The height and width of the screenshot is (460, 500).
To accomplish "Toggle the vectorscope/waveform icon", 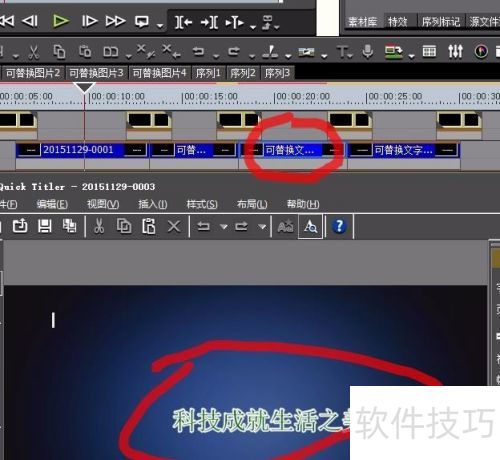I will pyautogui.click(x=481, y=51).
